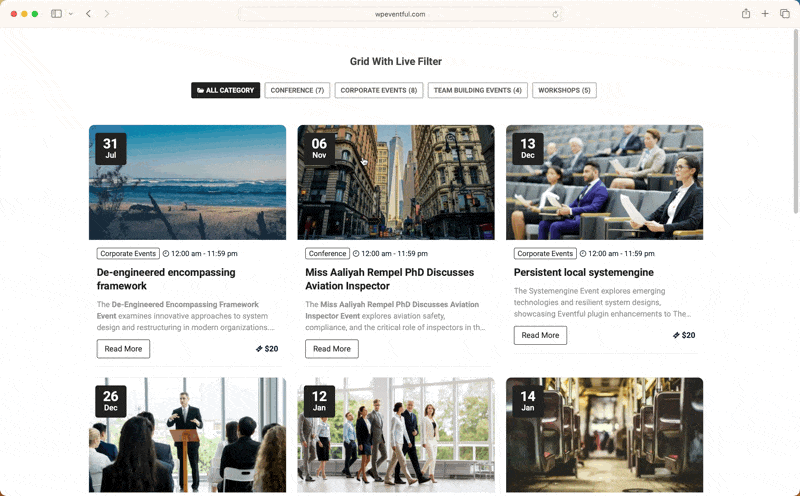Viewport: 800px width, 496px height.
Task: Filter by Conference (7)
Action: 297,90
